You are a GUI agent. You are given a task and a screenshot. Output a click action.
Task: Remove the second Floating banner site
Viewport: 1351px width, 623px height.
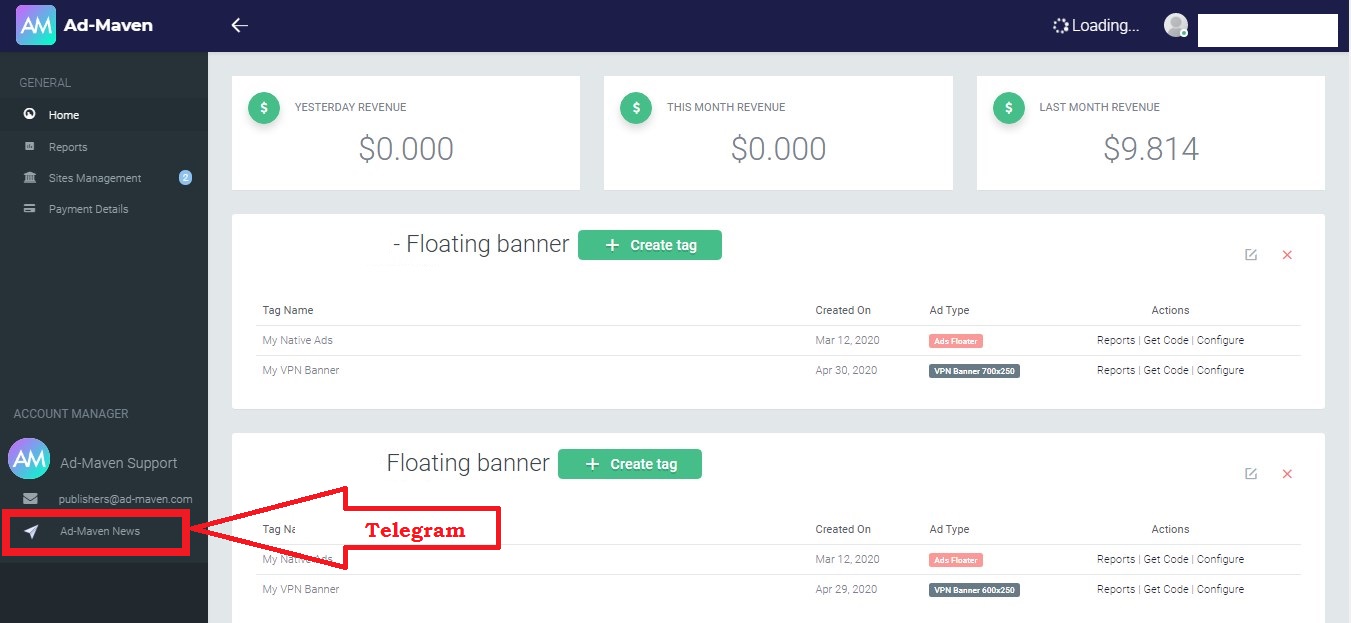pos(1287,474)
